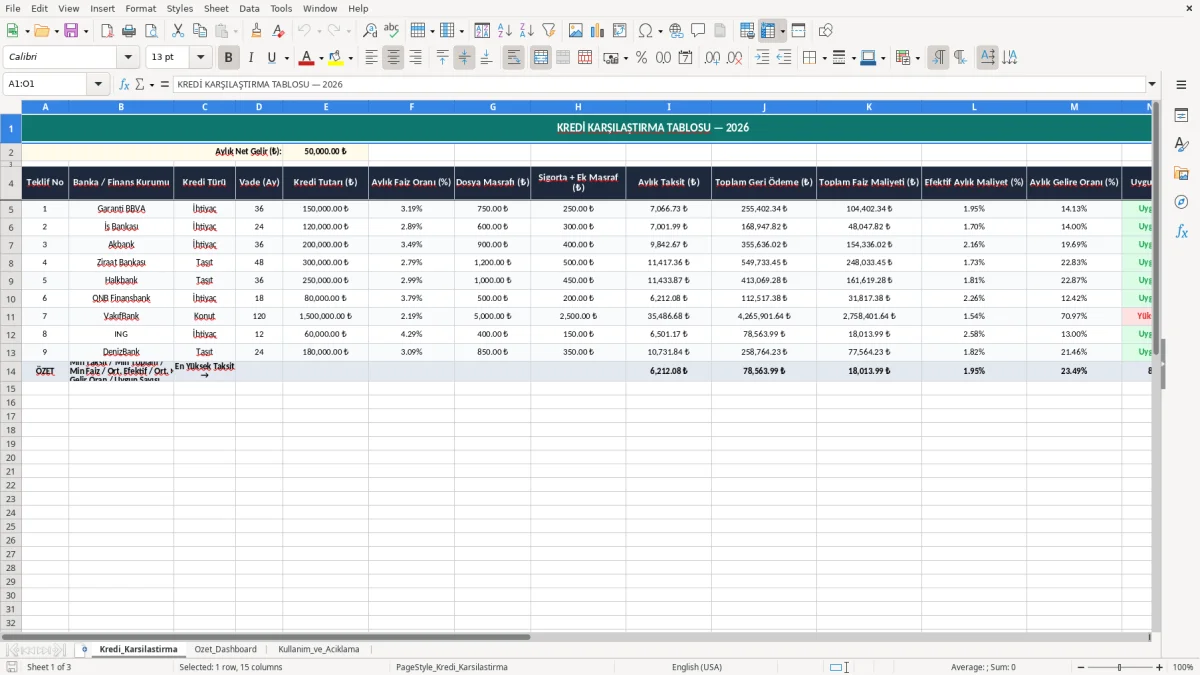Toggle align left
The width and height of the screenshot is (1200, 675).
coord(371,58)
